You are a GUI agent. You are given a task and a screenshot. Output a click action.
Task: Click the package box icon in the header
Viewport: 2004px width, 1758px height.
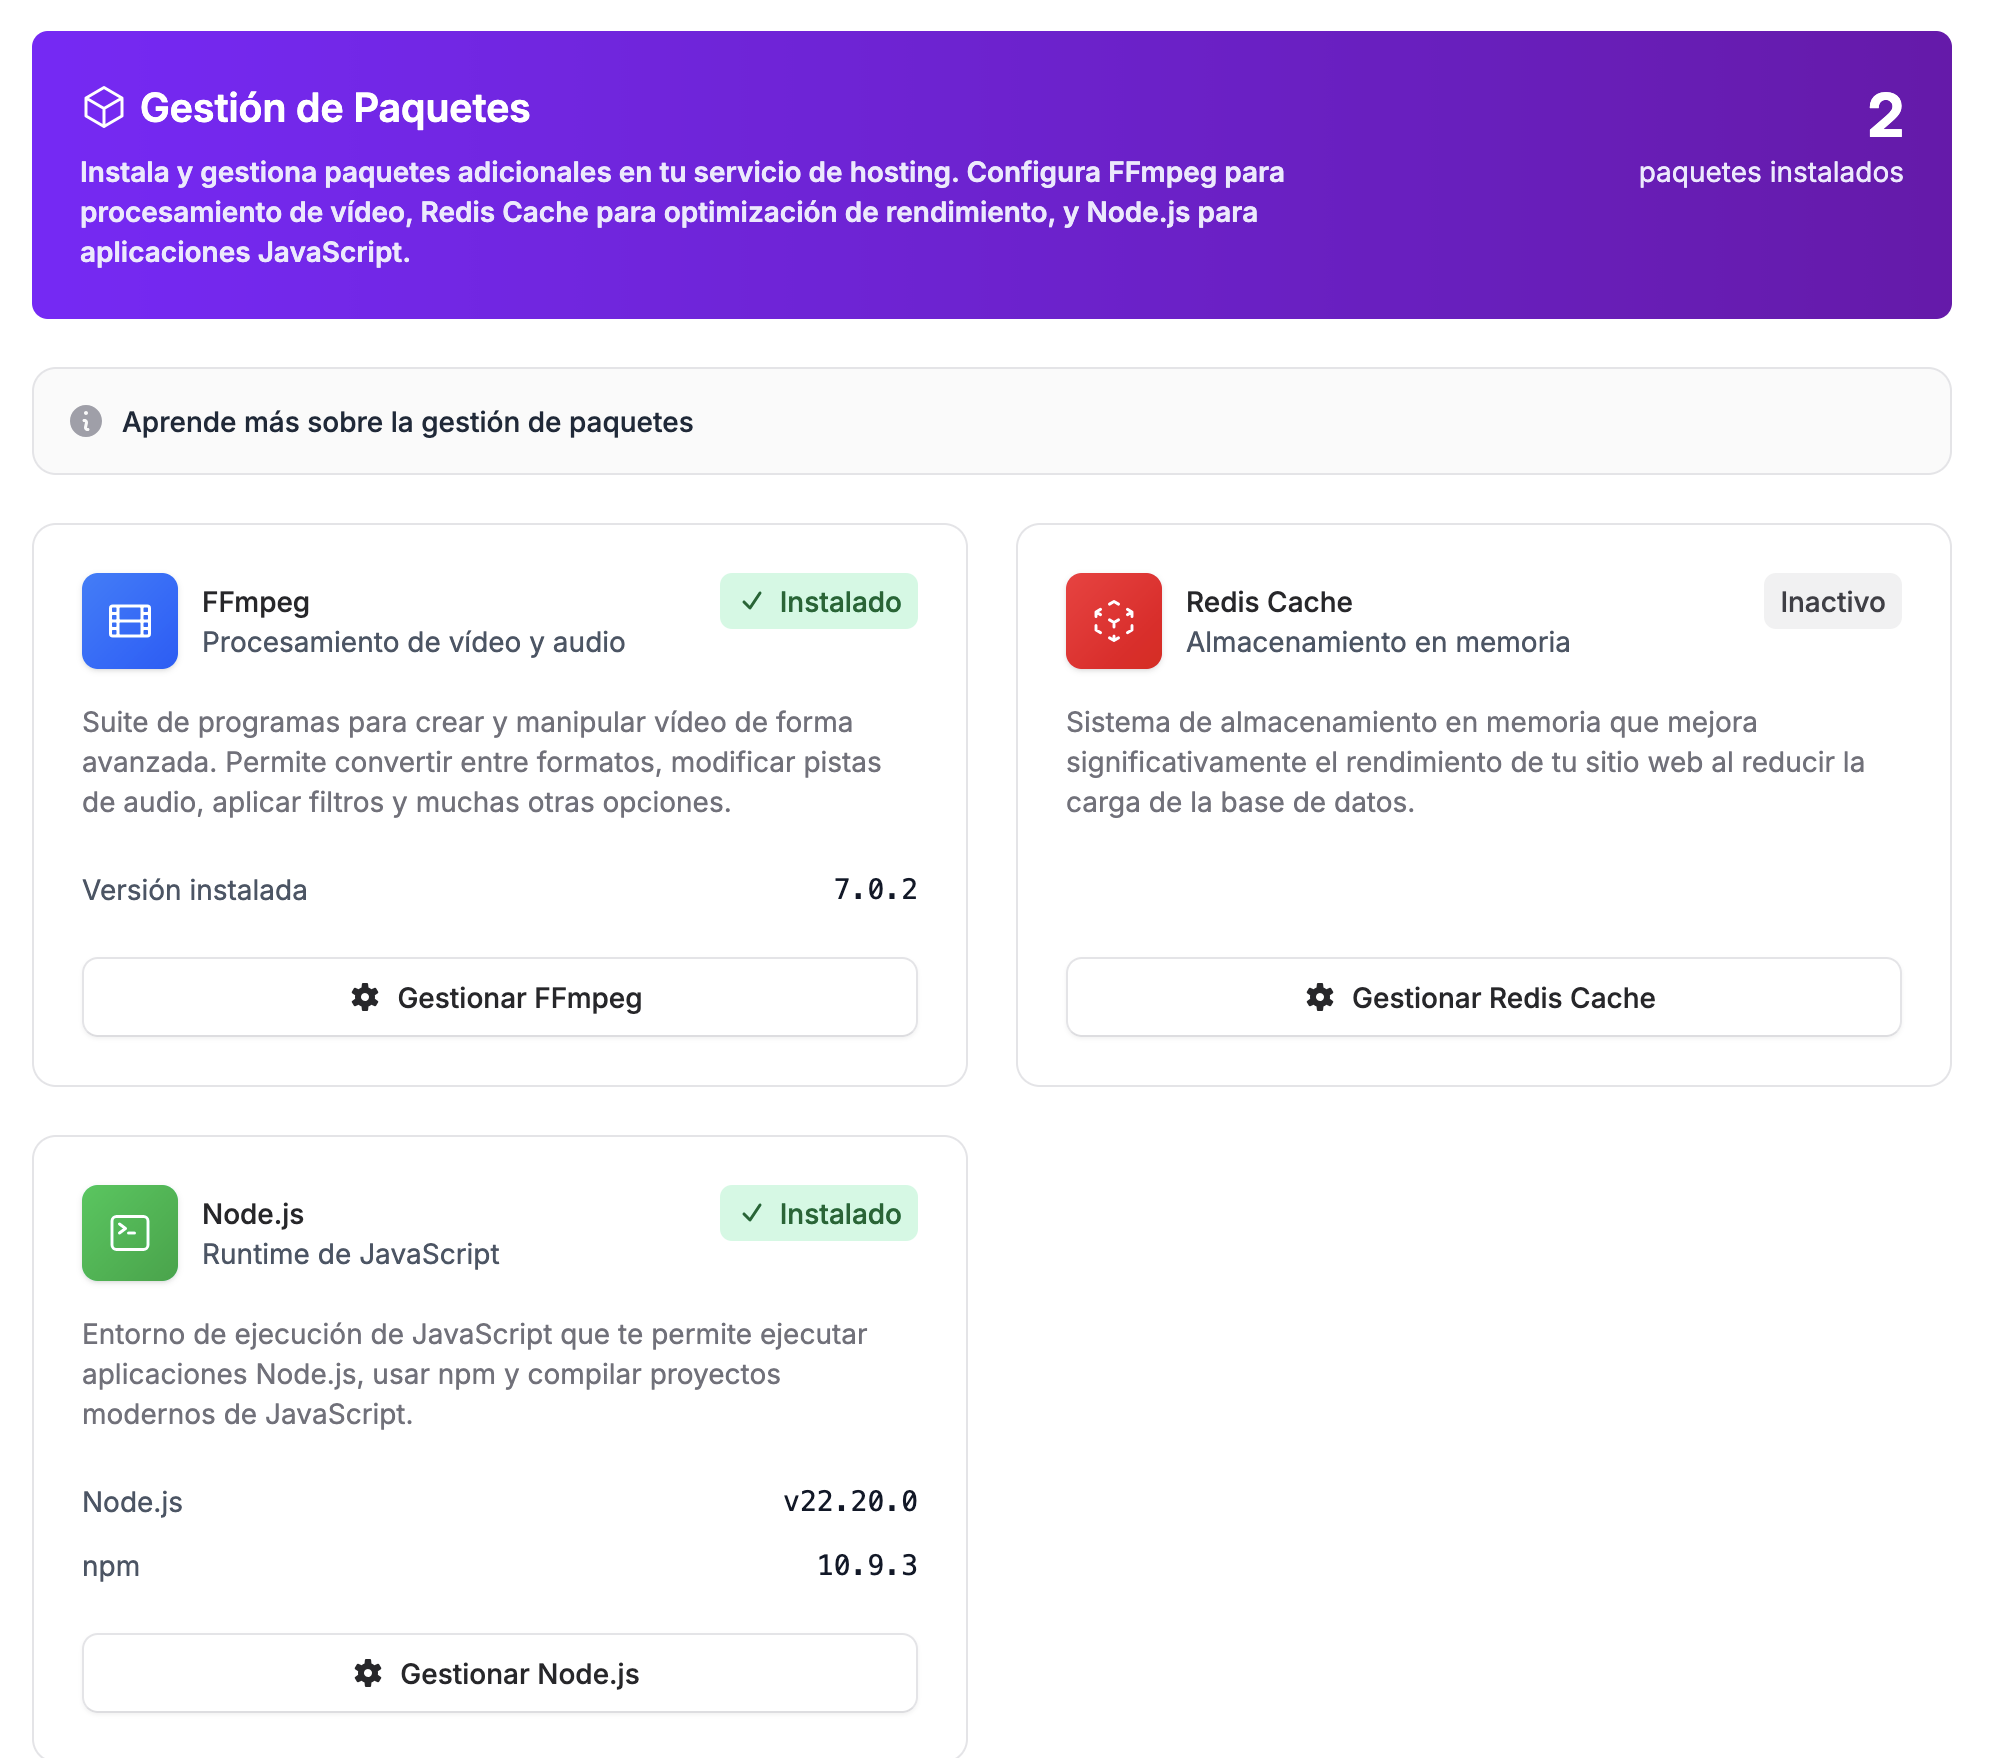pyautogui.click(x=104, y=107)
